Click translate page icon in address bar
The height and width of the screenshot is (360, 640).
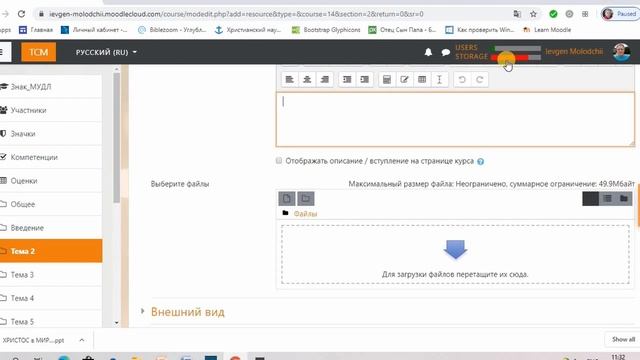517,14
